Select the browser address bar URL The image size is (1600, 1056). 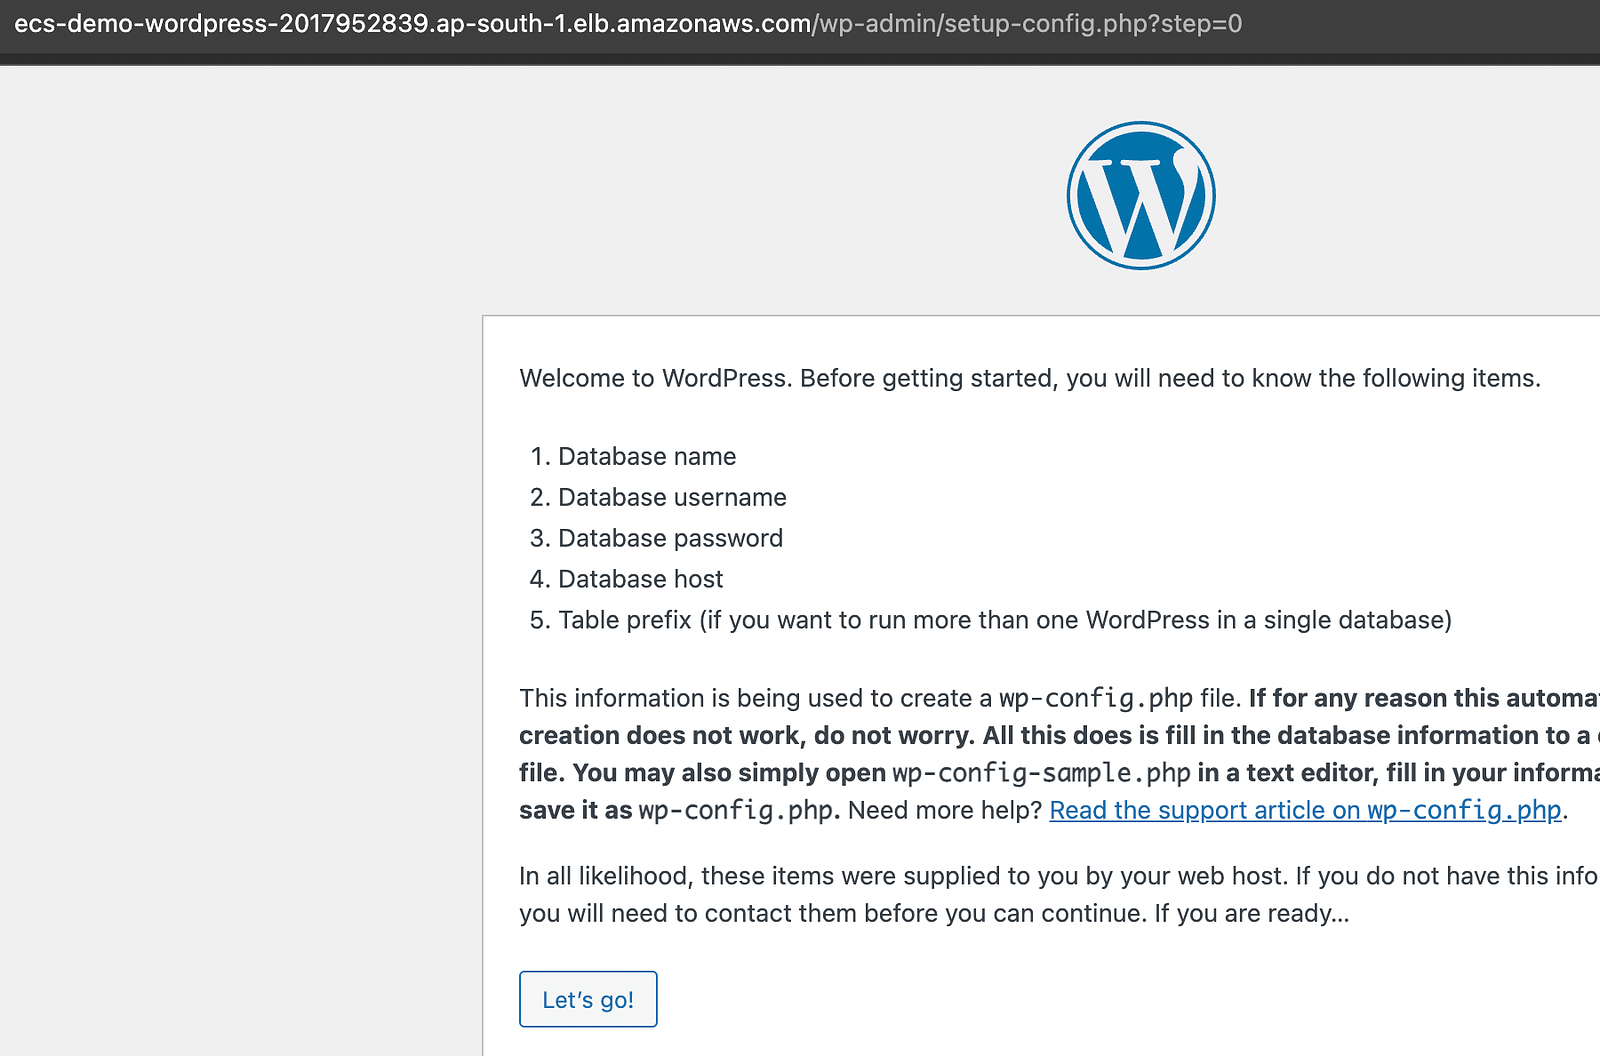click(x=628, y=23)
